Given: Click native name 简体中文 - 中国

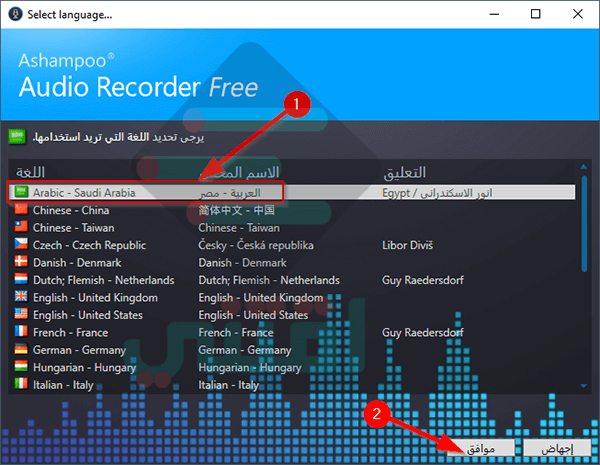Looking at the screenshot, I should [x=236, y=210].
